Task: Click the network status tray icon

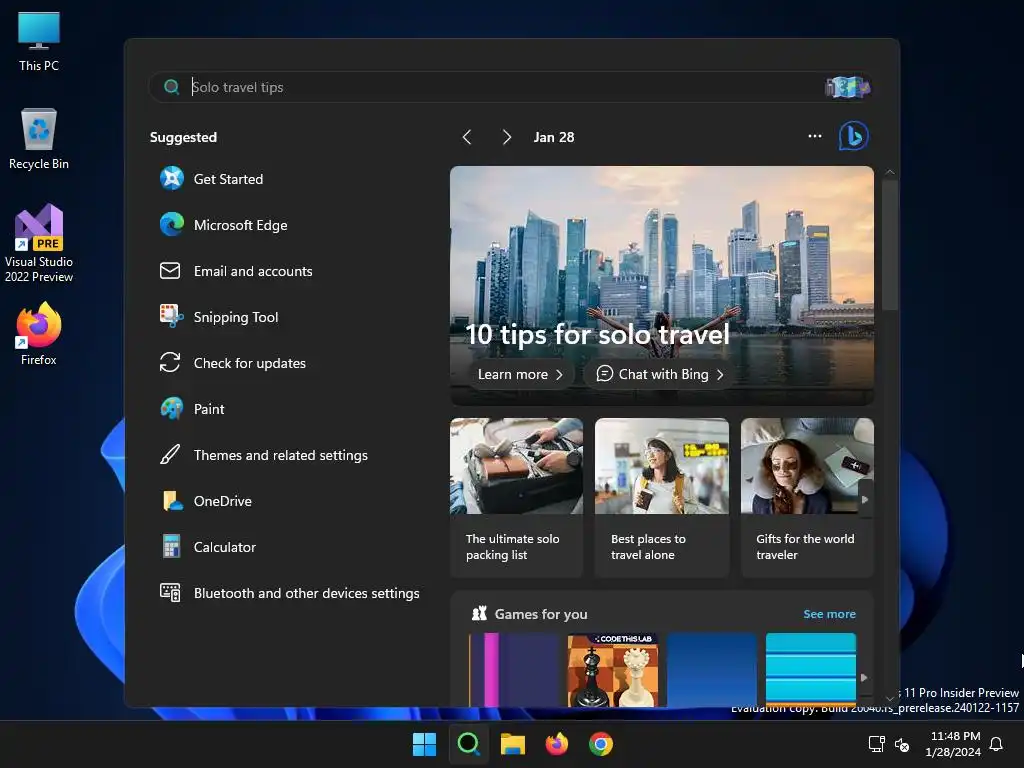Action: point(876,744)
